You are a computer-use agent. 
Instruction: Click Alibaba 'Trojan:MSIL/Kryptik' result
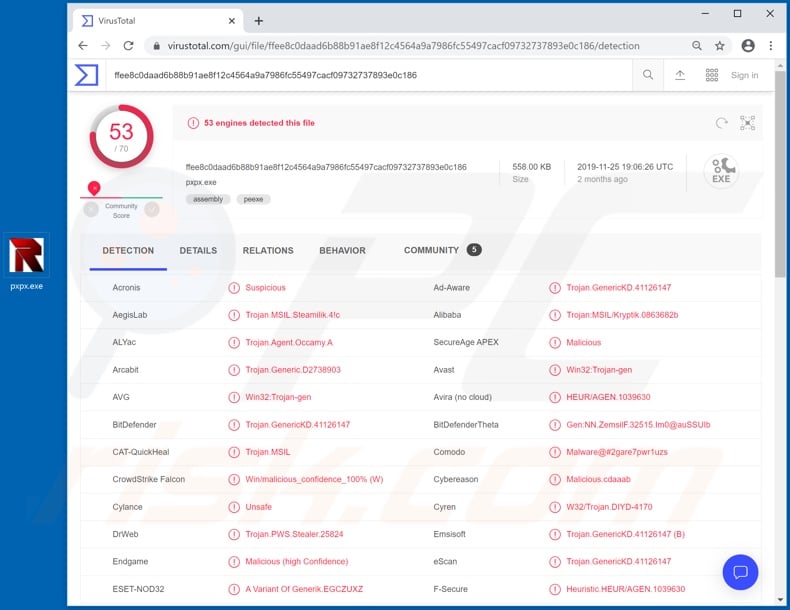coord(622,315)
